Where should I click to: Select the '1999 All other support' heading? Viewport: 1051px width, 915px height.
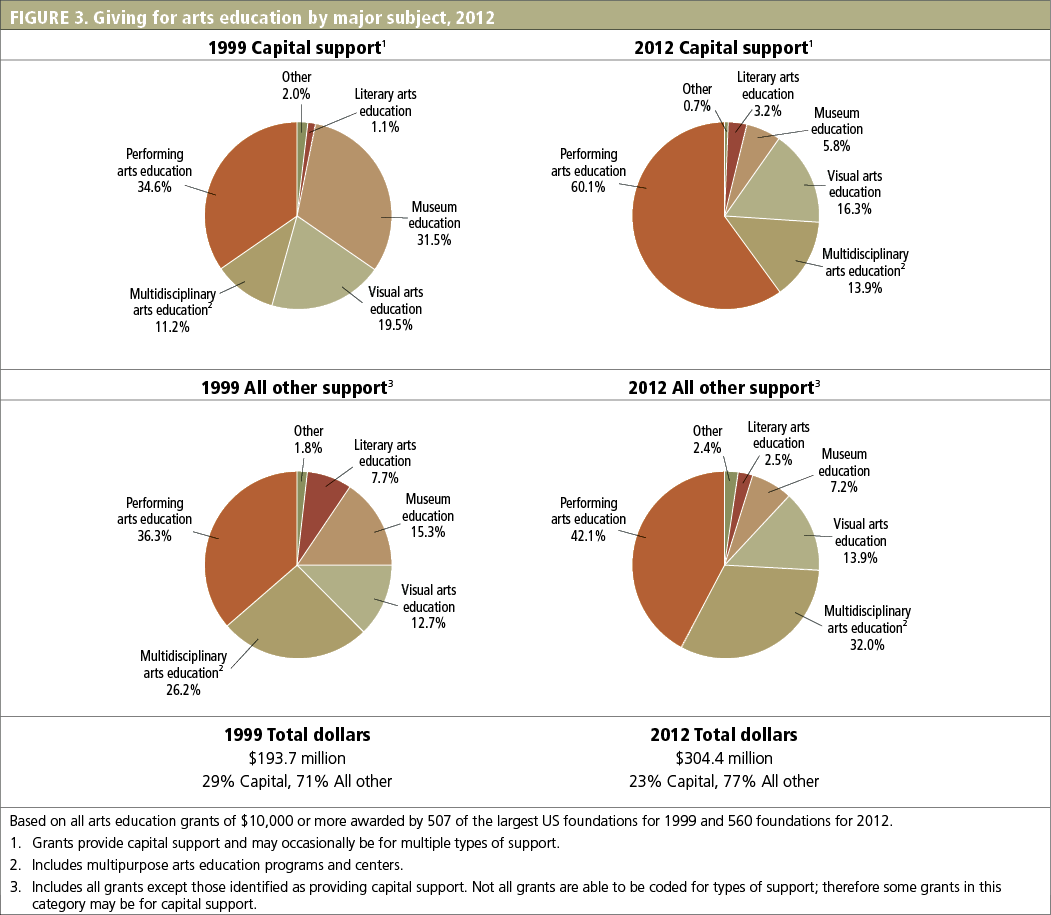point(297,387)
